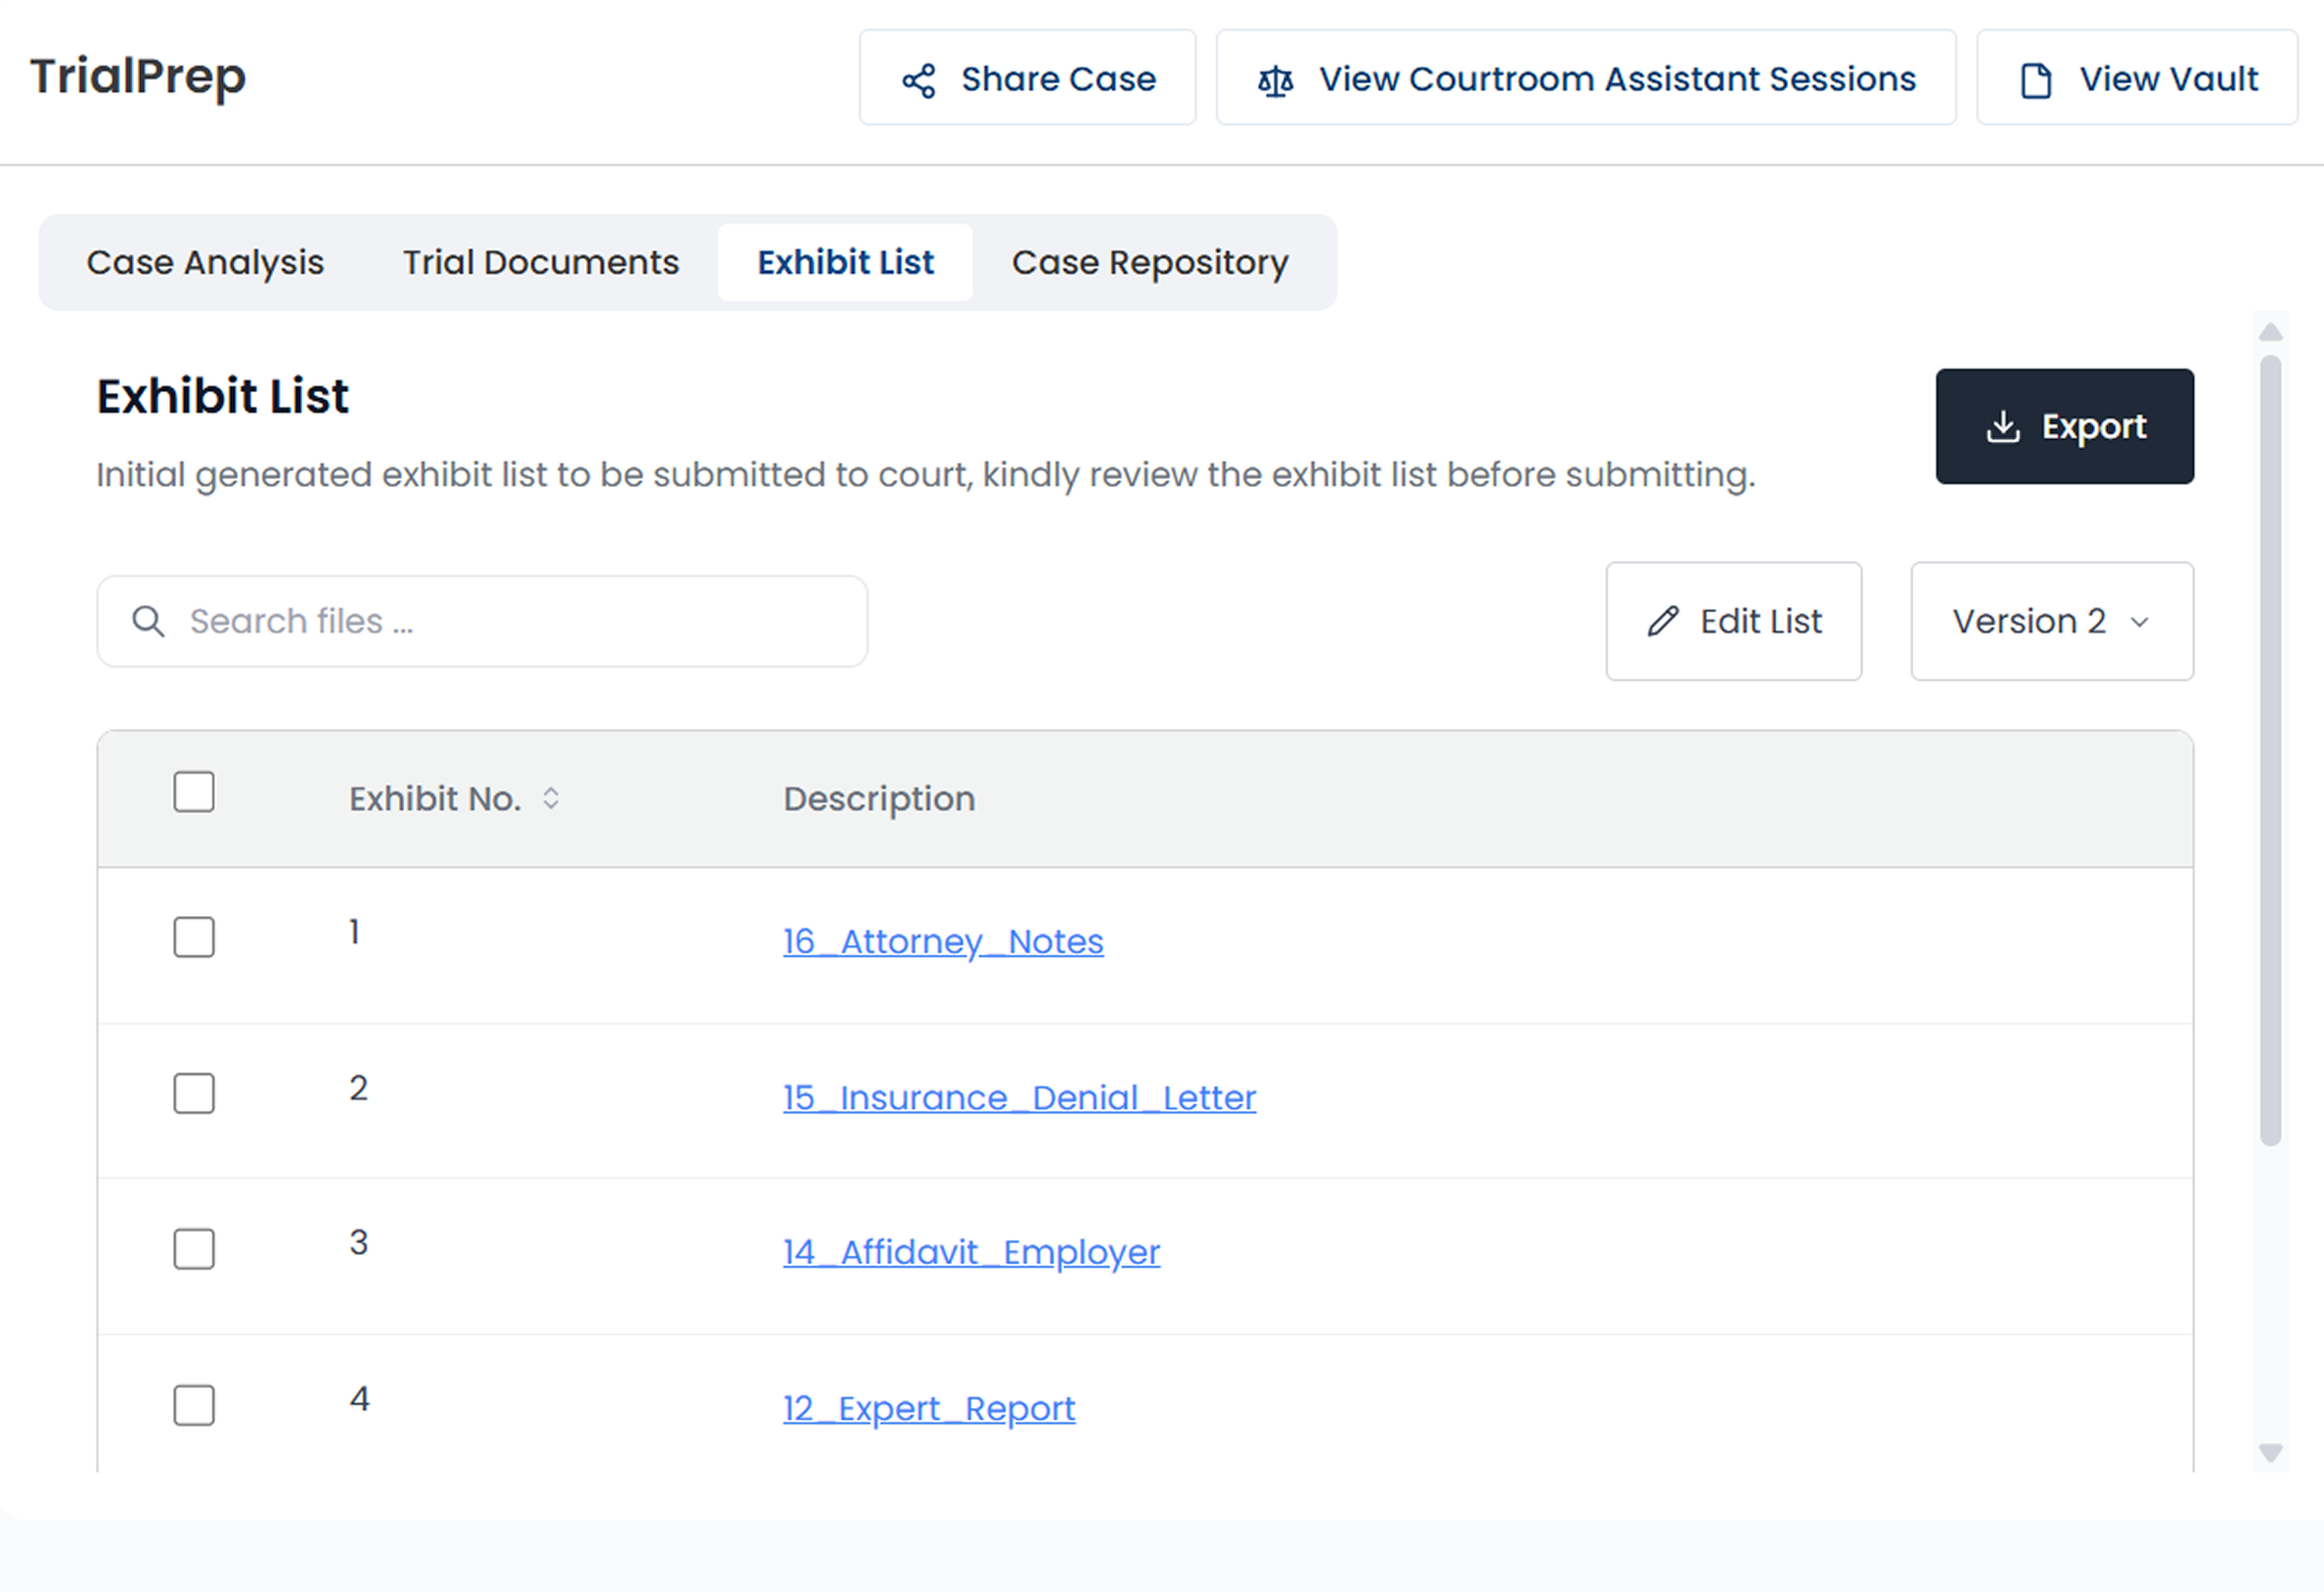
Task: Open the Trial Documents tab
Action: pyautogui.click(x=540, y=262)
